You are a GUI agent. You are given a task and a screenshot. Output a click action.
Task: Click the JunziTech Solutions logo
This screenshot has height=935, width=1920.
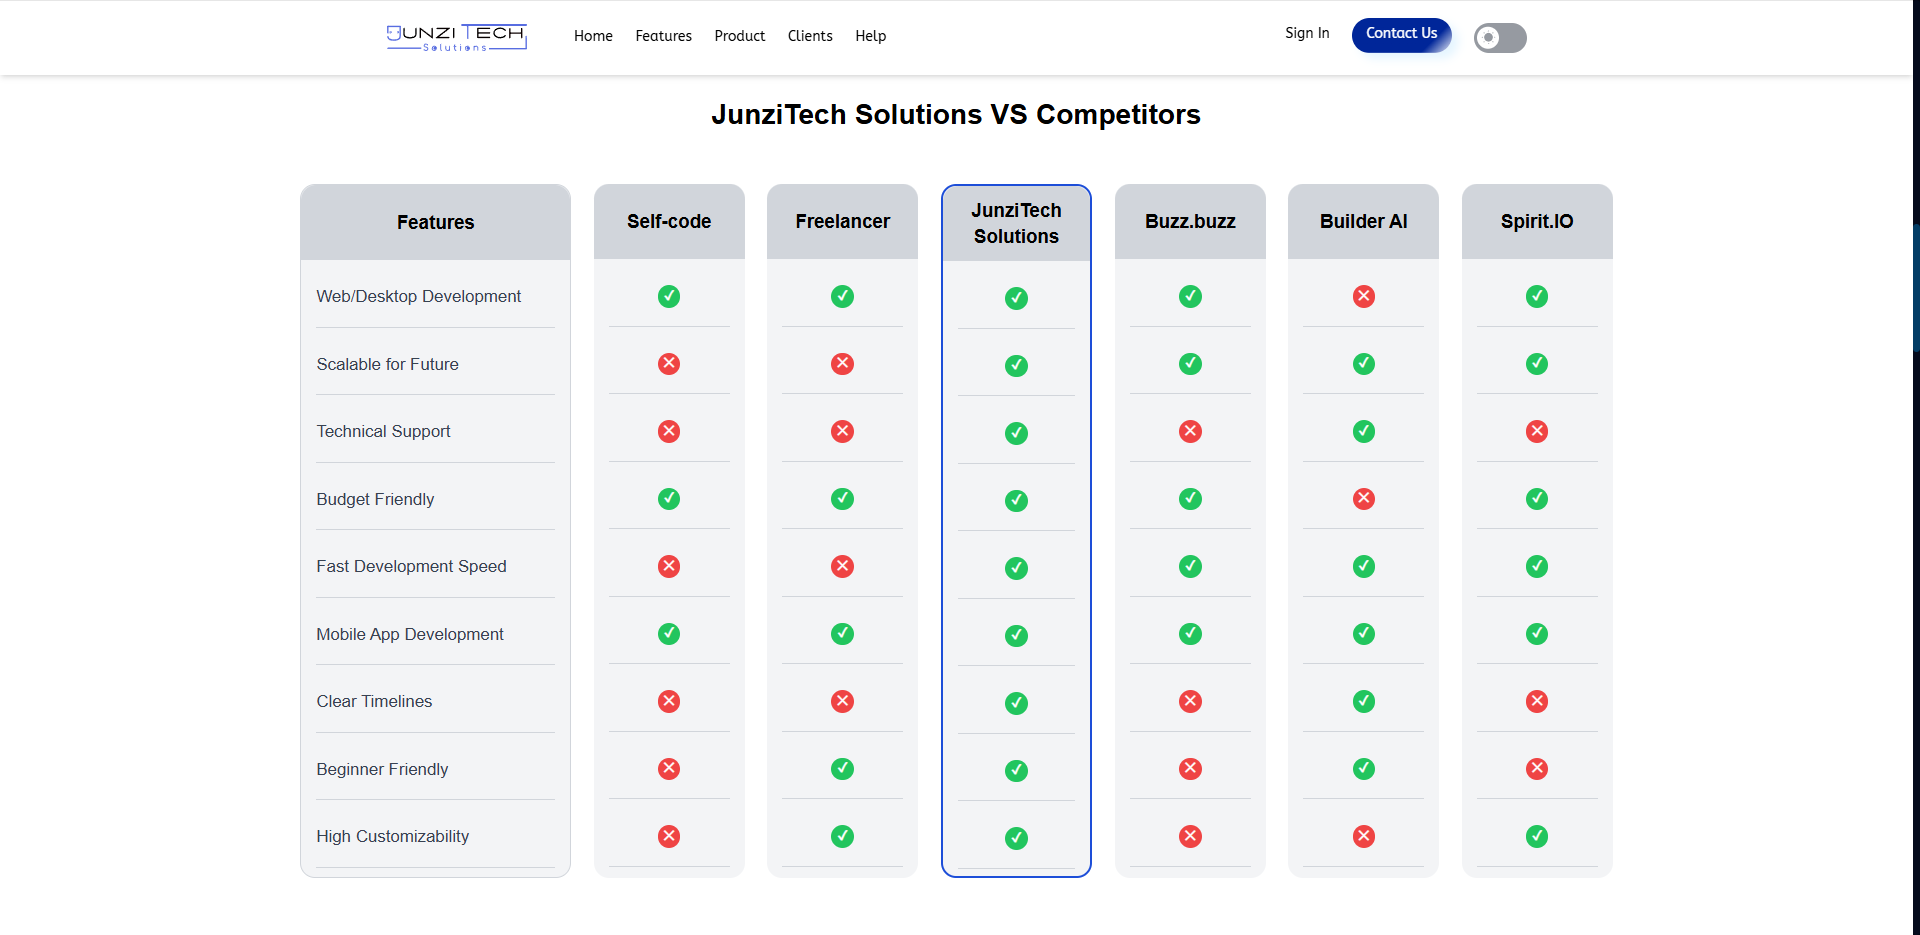point(456,37)
